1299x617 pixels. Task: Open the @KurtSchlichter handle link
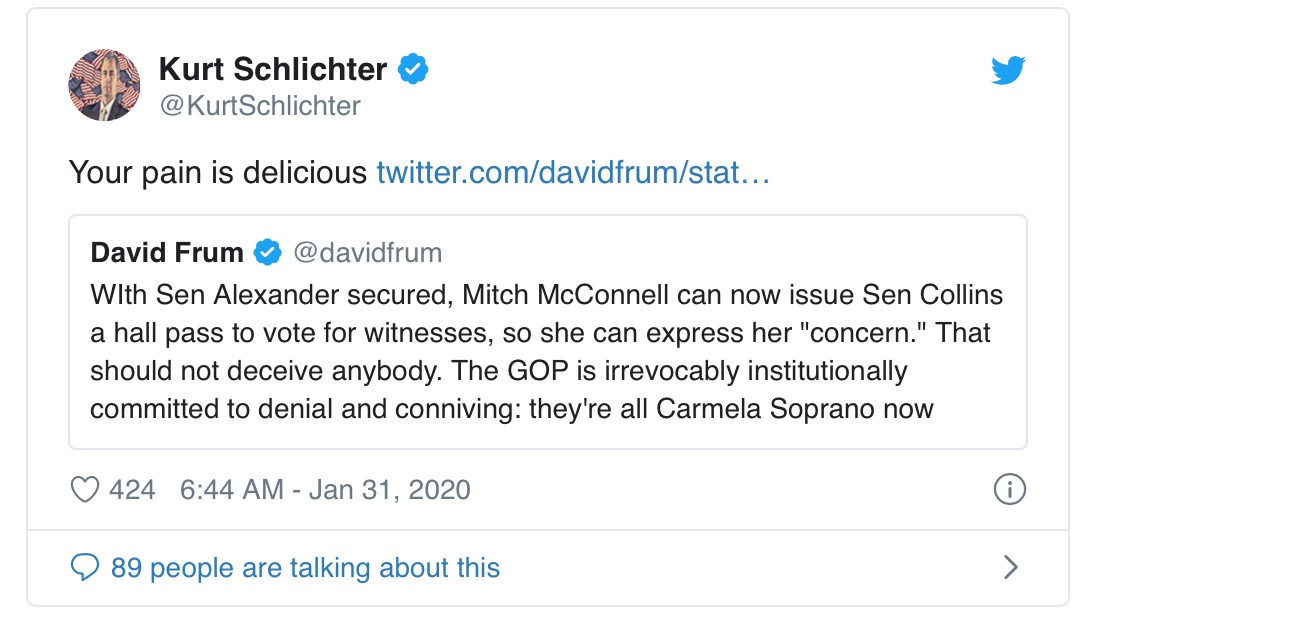[260, 106]
